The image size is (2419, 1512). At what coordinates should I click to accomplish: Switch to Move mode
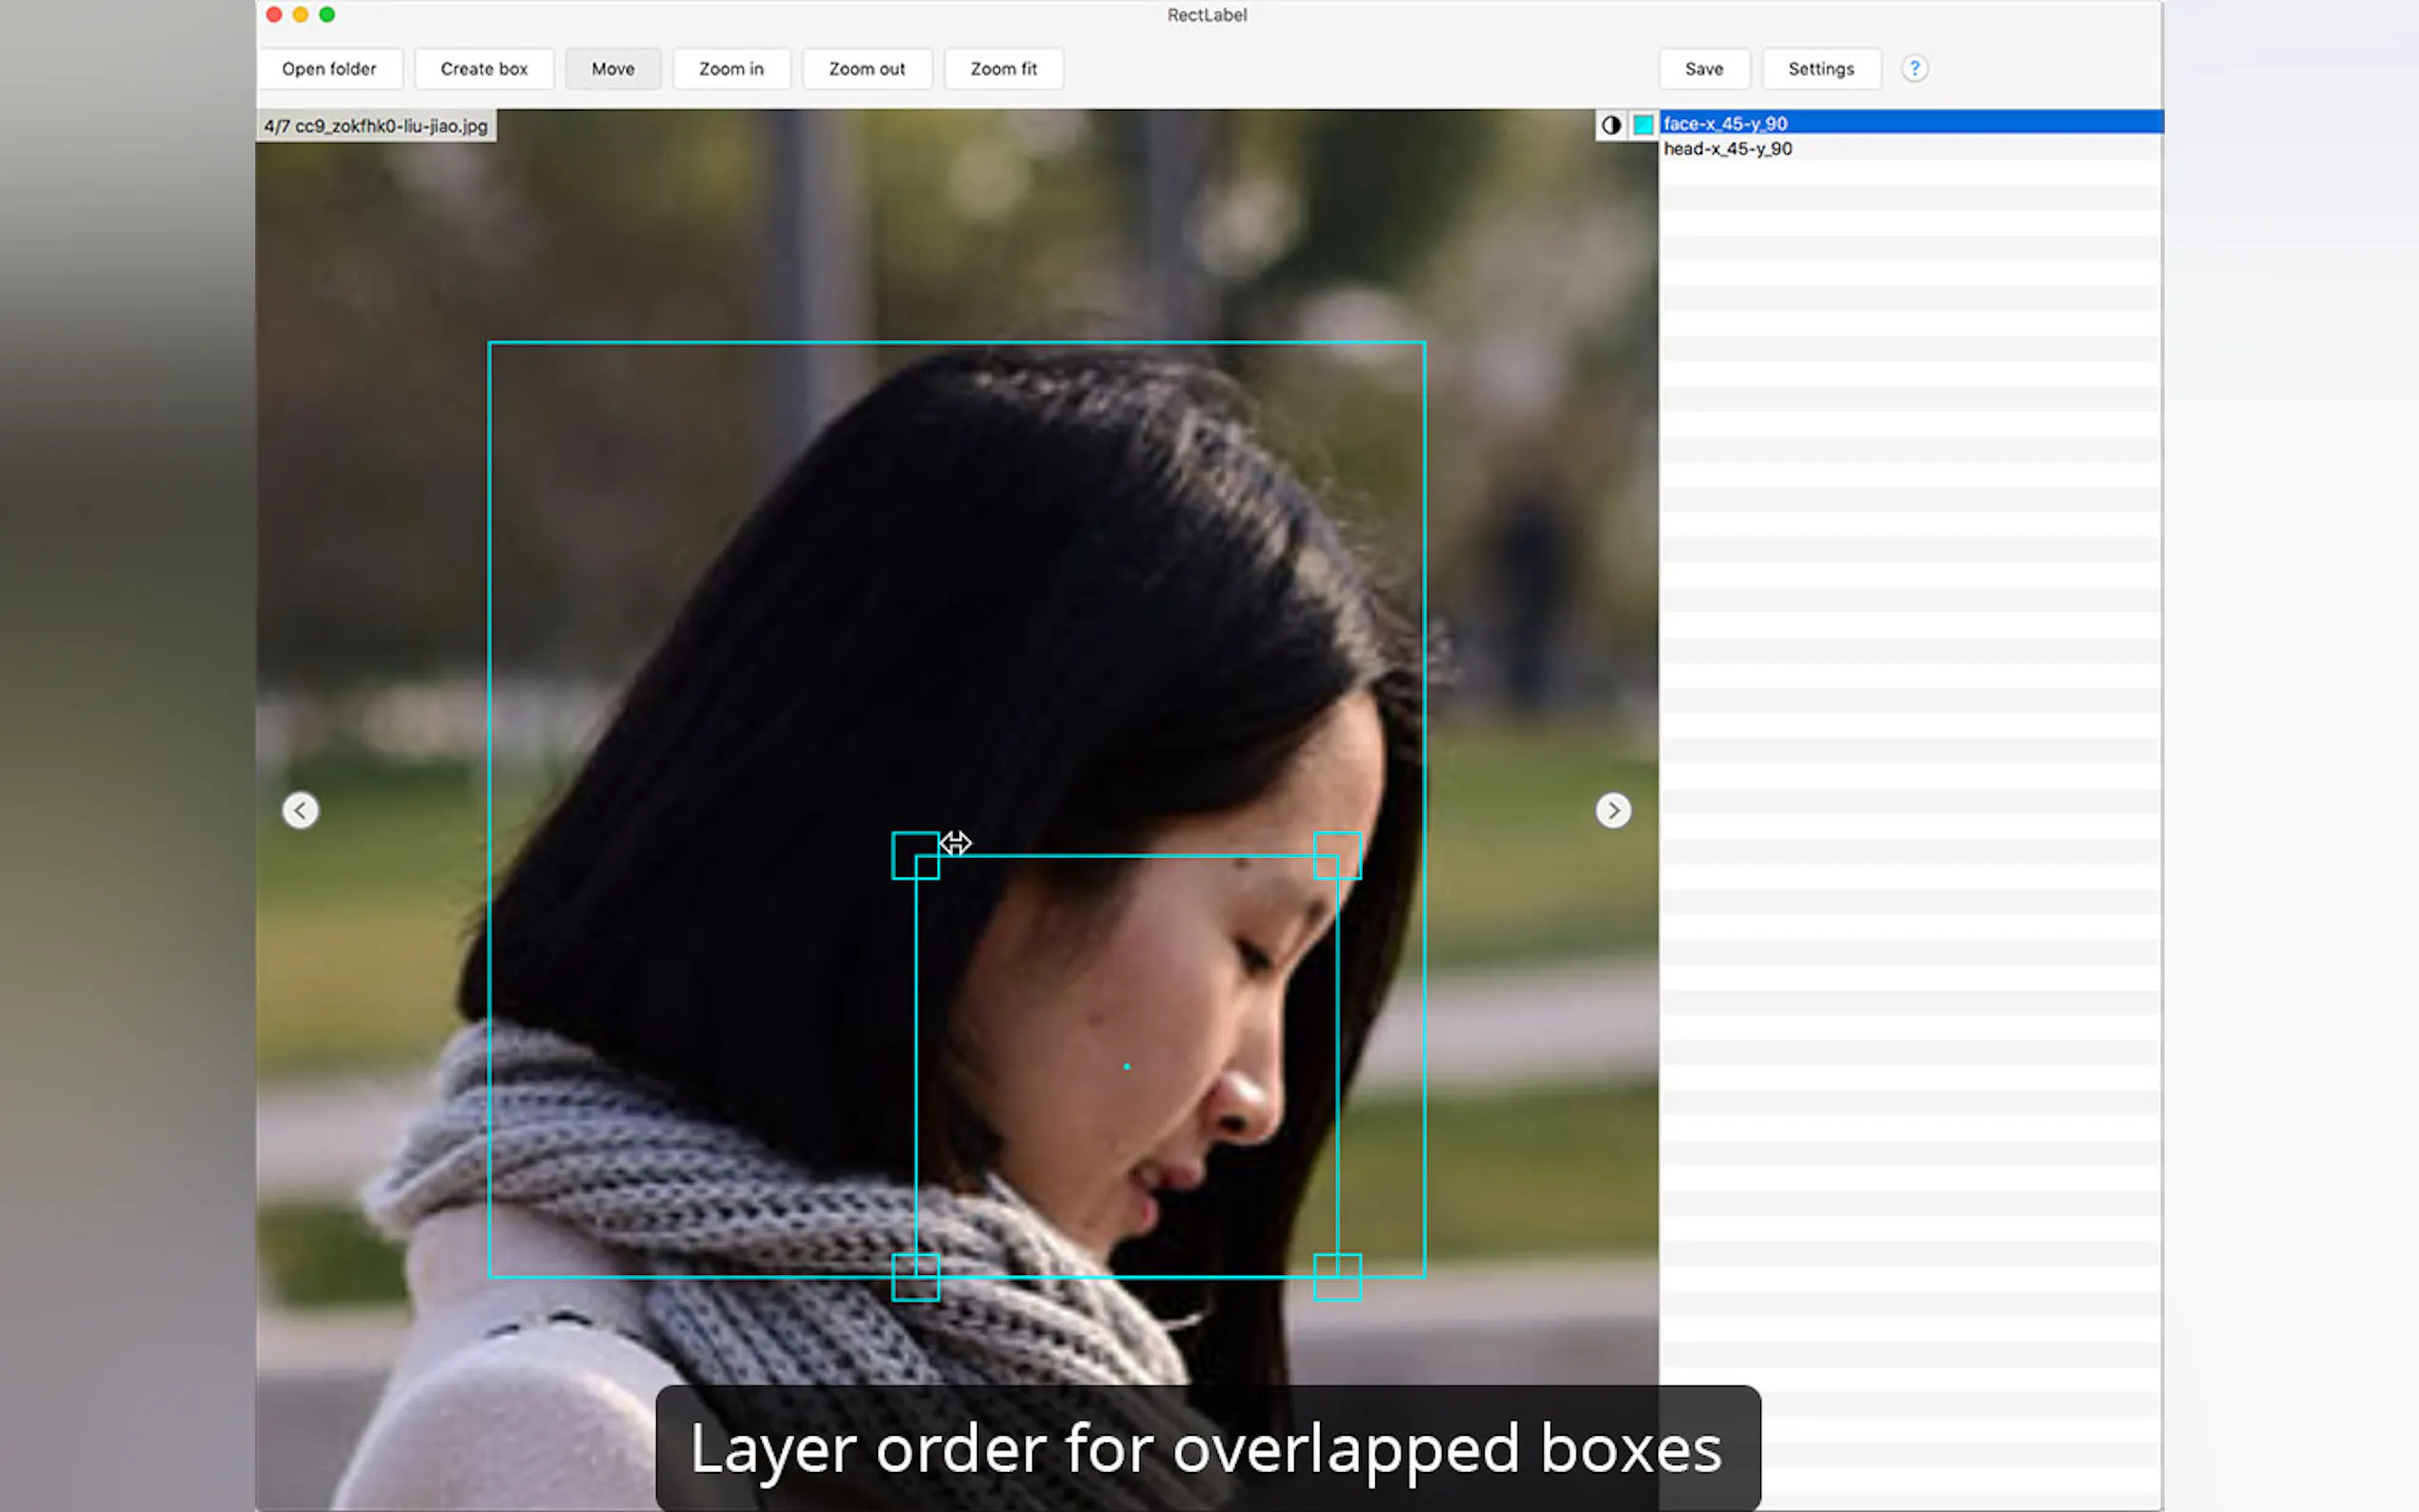pos(612,69)
